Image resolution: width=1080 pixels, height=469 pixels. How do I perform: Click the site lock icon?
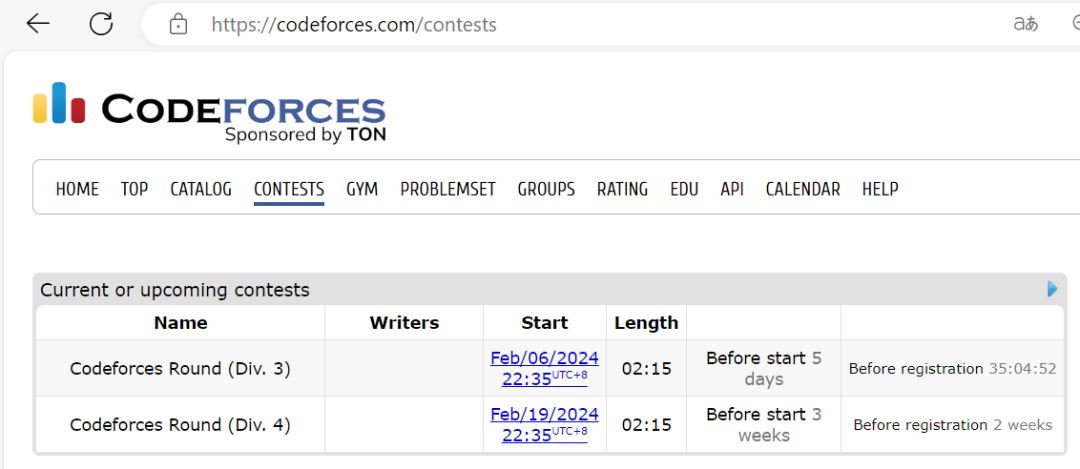[178, 25]
